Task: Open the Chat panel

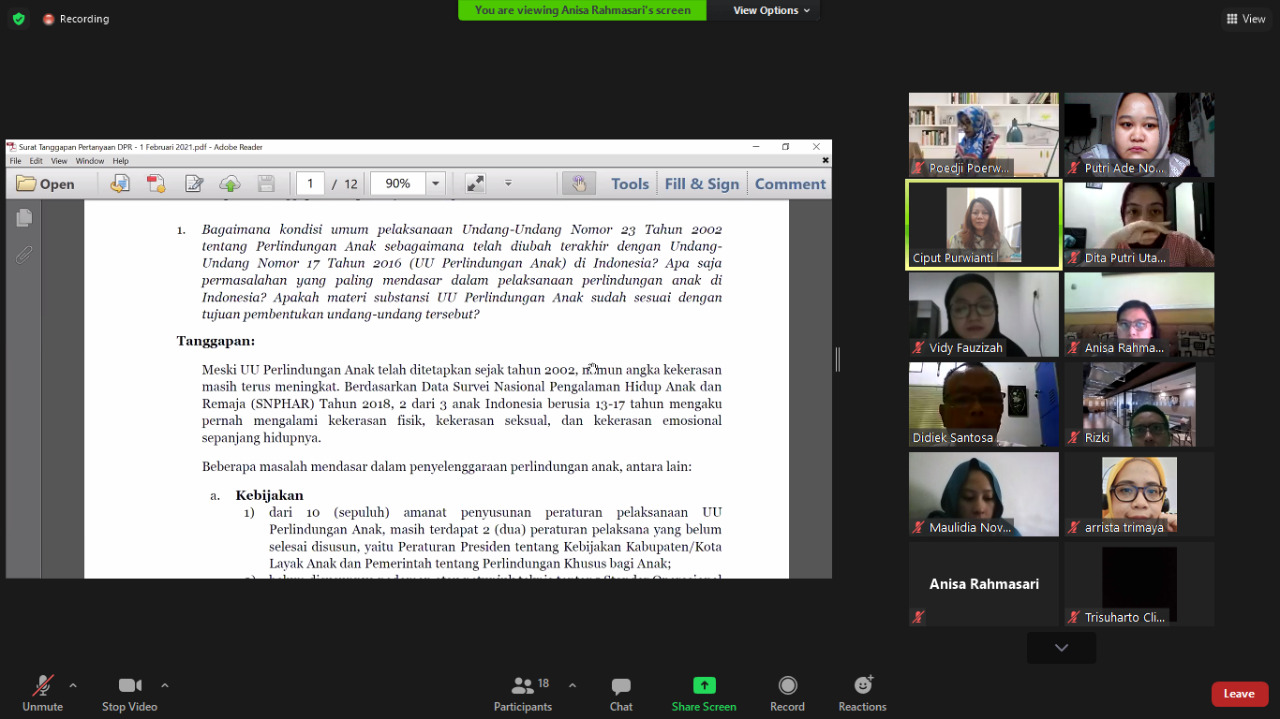Action: (x=621, y=692)
